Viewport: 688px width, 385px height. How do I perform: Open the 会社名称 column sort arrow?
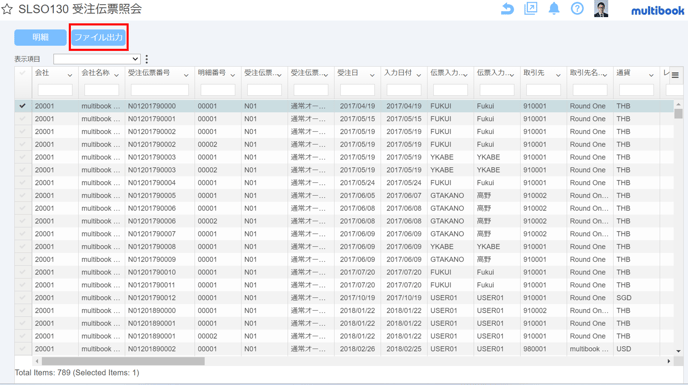[116, 75]
